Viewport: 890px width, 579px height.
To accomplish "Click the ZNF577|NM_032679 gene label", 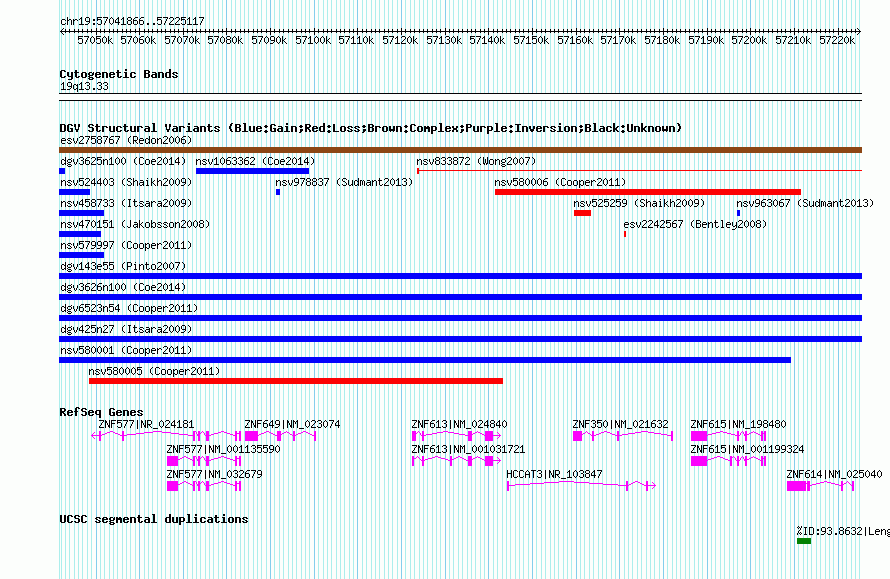I will [215, 474].
